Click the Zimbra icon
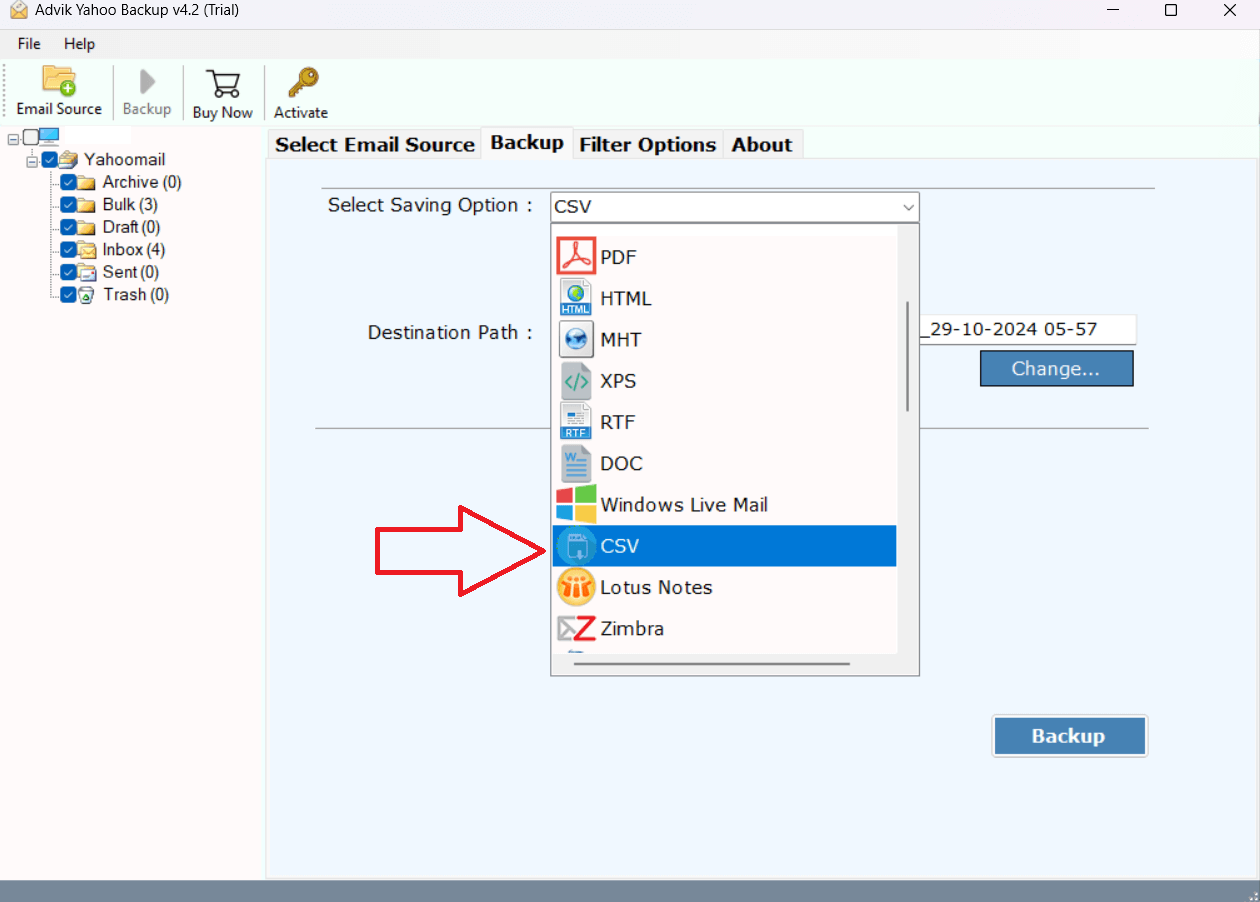The width and height of the screenshot is (1260, 902). 576,628
